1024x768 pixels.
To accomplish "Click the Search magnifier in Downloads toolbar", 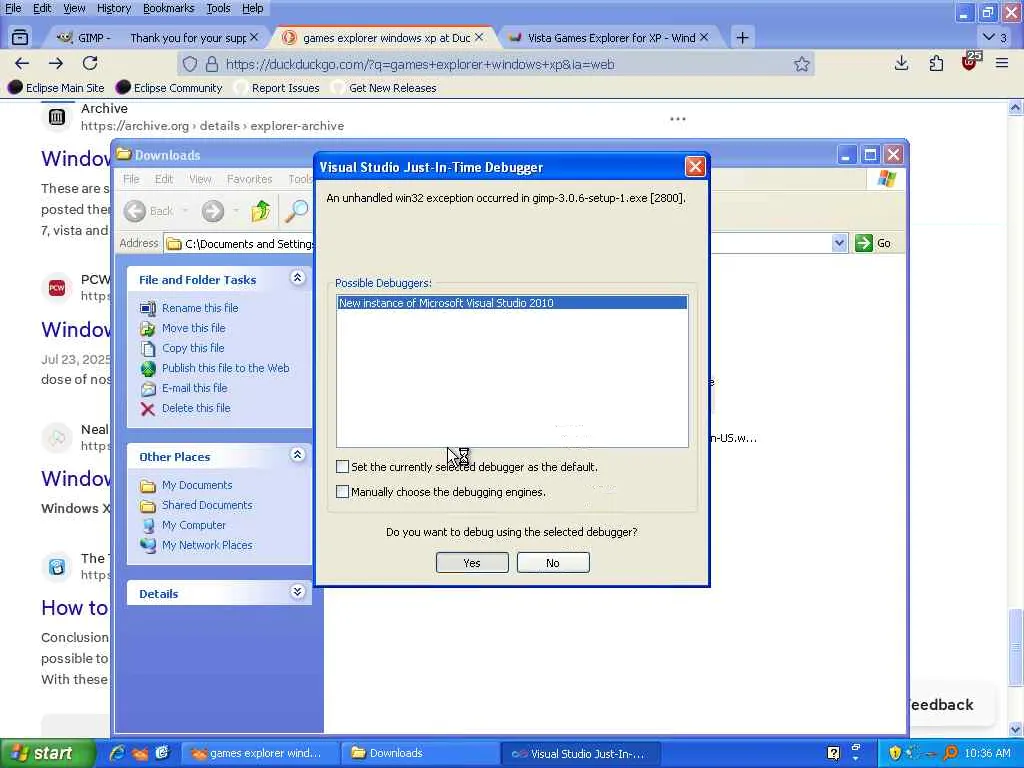I will point(296,210).
